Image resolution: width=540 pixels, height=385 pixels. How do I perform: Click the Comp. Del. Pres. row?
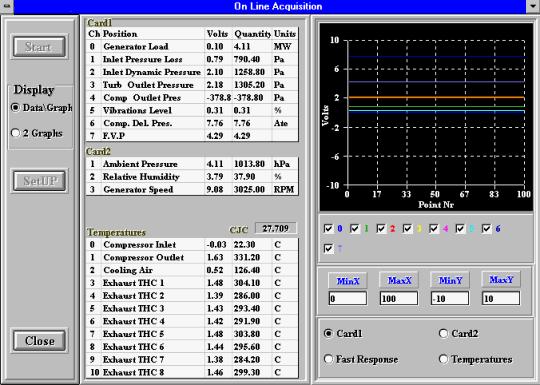pyautogui.click(x=192, y=123)
